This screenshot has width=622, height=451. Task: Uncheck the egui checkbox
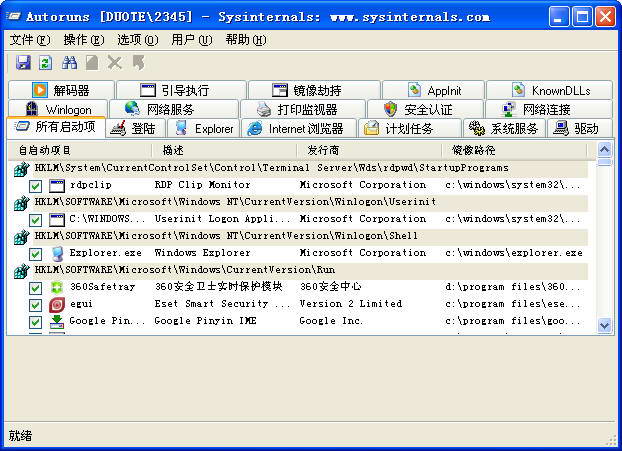point(35,305)
